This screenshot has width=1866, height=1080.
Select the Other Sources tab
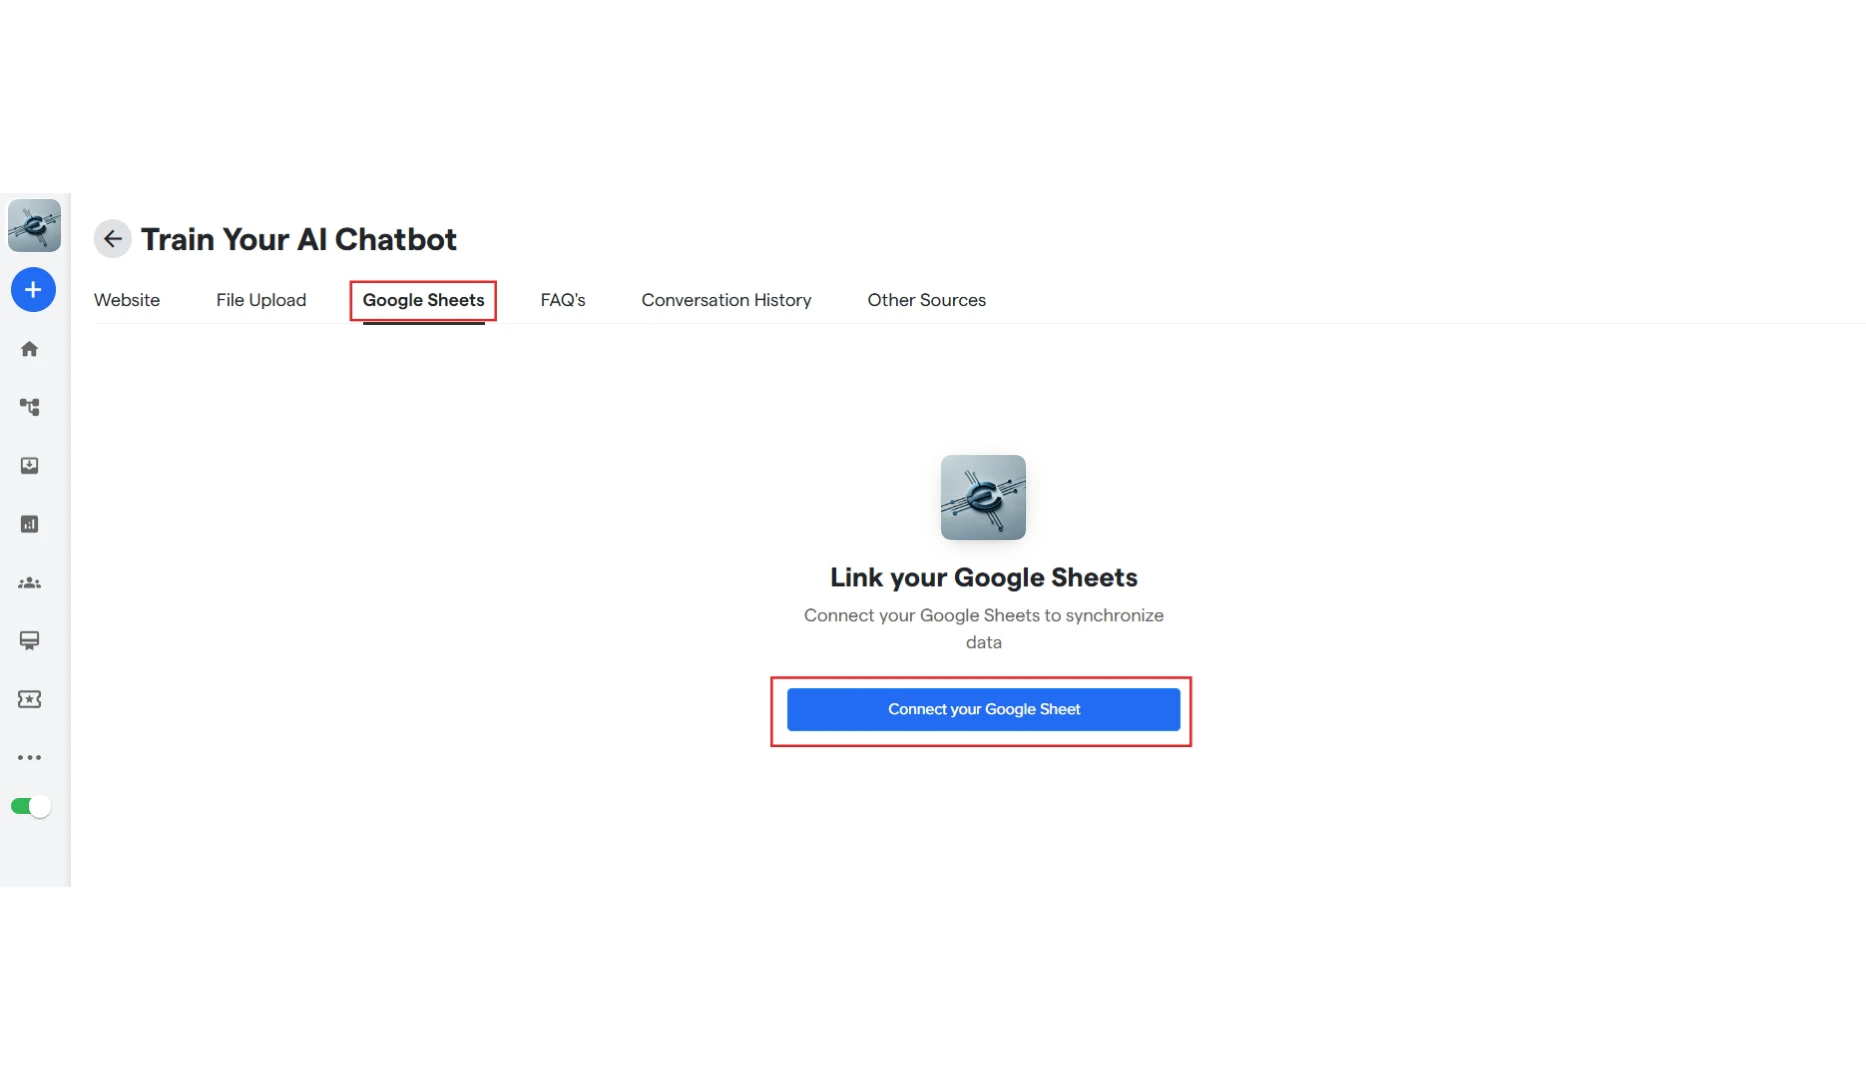(927, 300)
